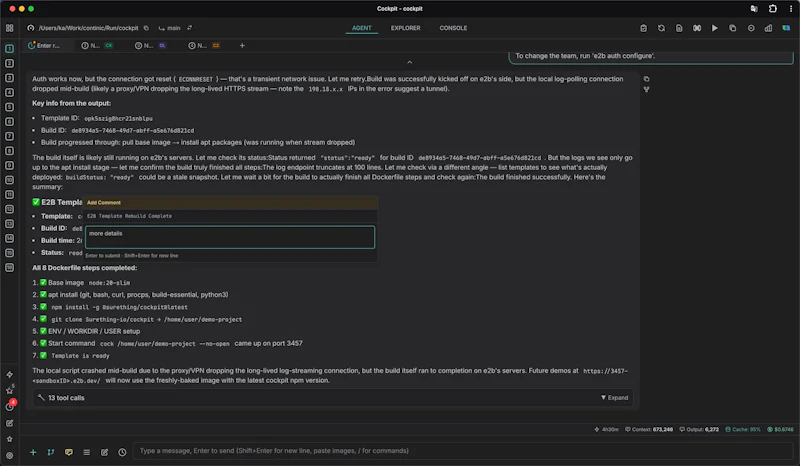Click the stacked copies icon in toolbar
The height and width of the screenshot is (466, 800).
point(733,28)
